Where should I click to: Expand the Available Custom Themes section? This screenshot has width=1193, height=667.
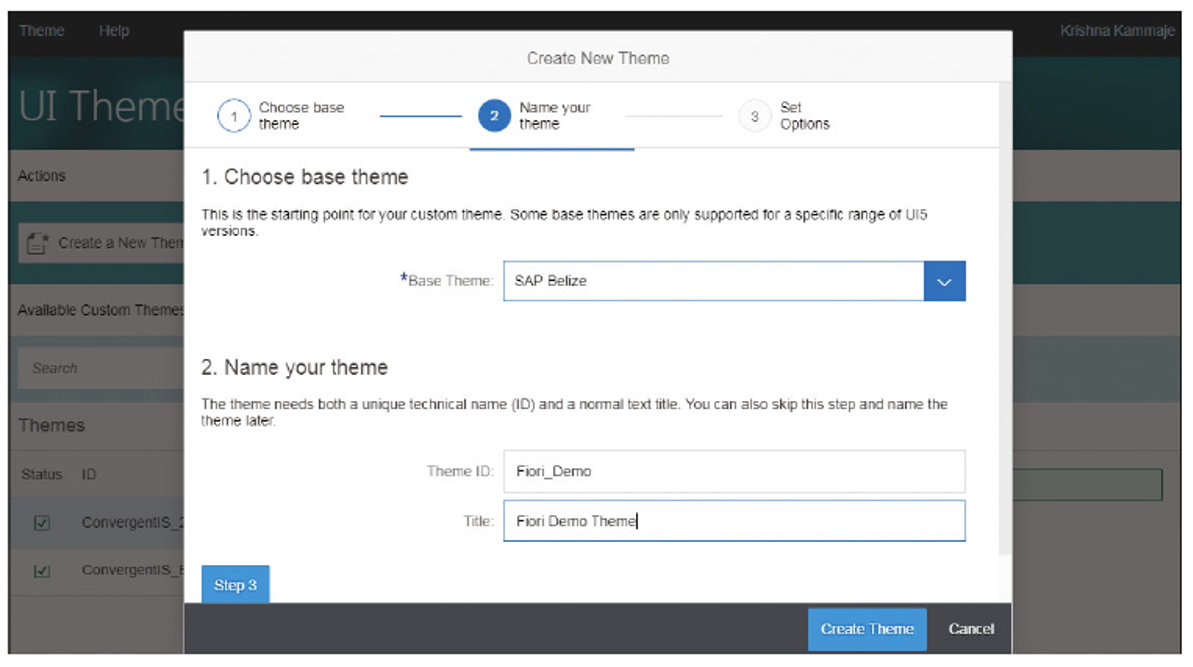pos(96,310)
